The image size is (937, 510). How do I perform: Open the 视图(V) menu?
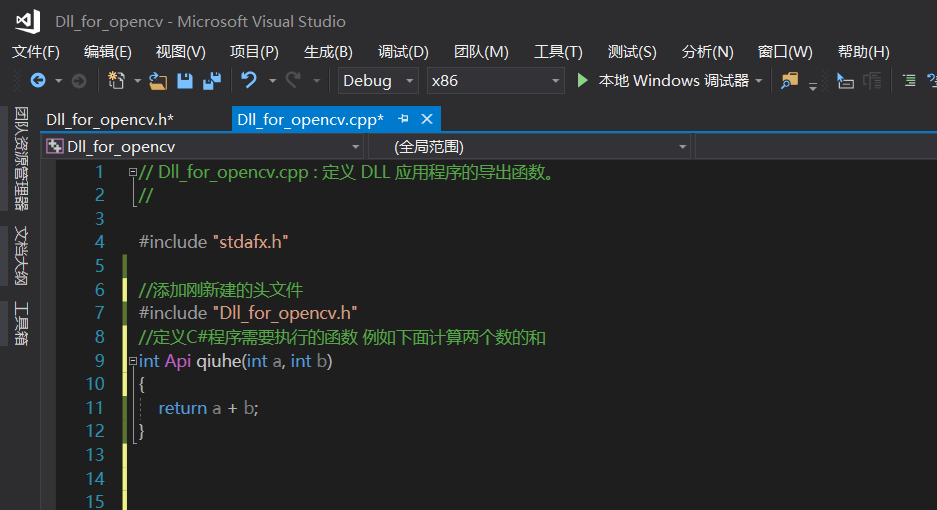(180, 52)
